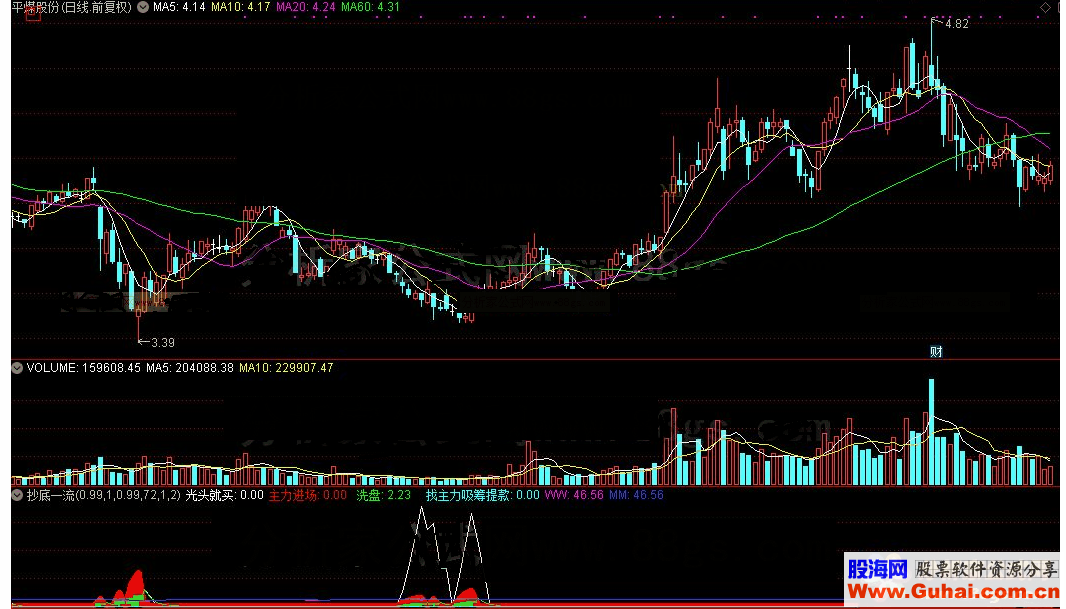Select the 平煤股份(日线,前复权) chart title
Image resolution: width=1066 pixels, height=609 pixels.
pyautogui.click(x=72, y=7)
